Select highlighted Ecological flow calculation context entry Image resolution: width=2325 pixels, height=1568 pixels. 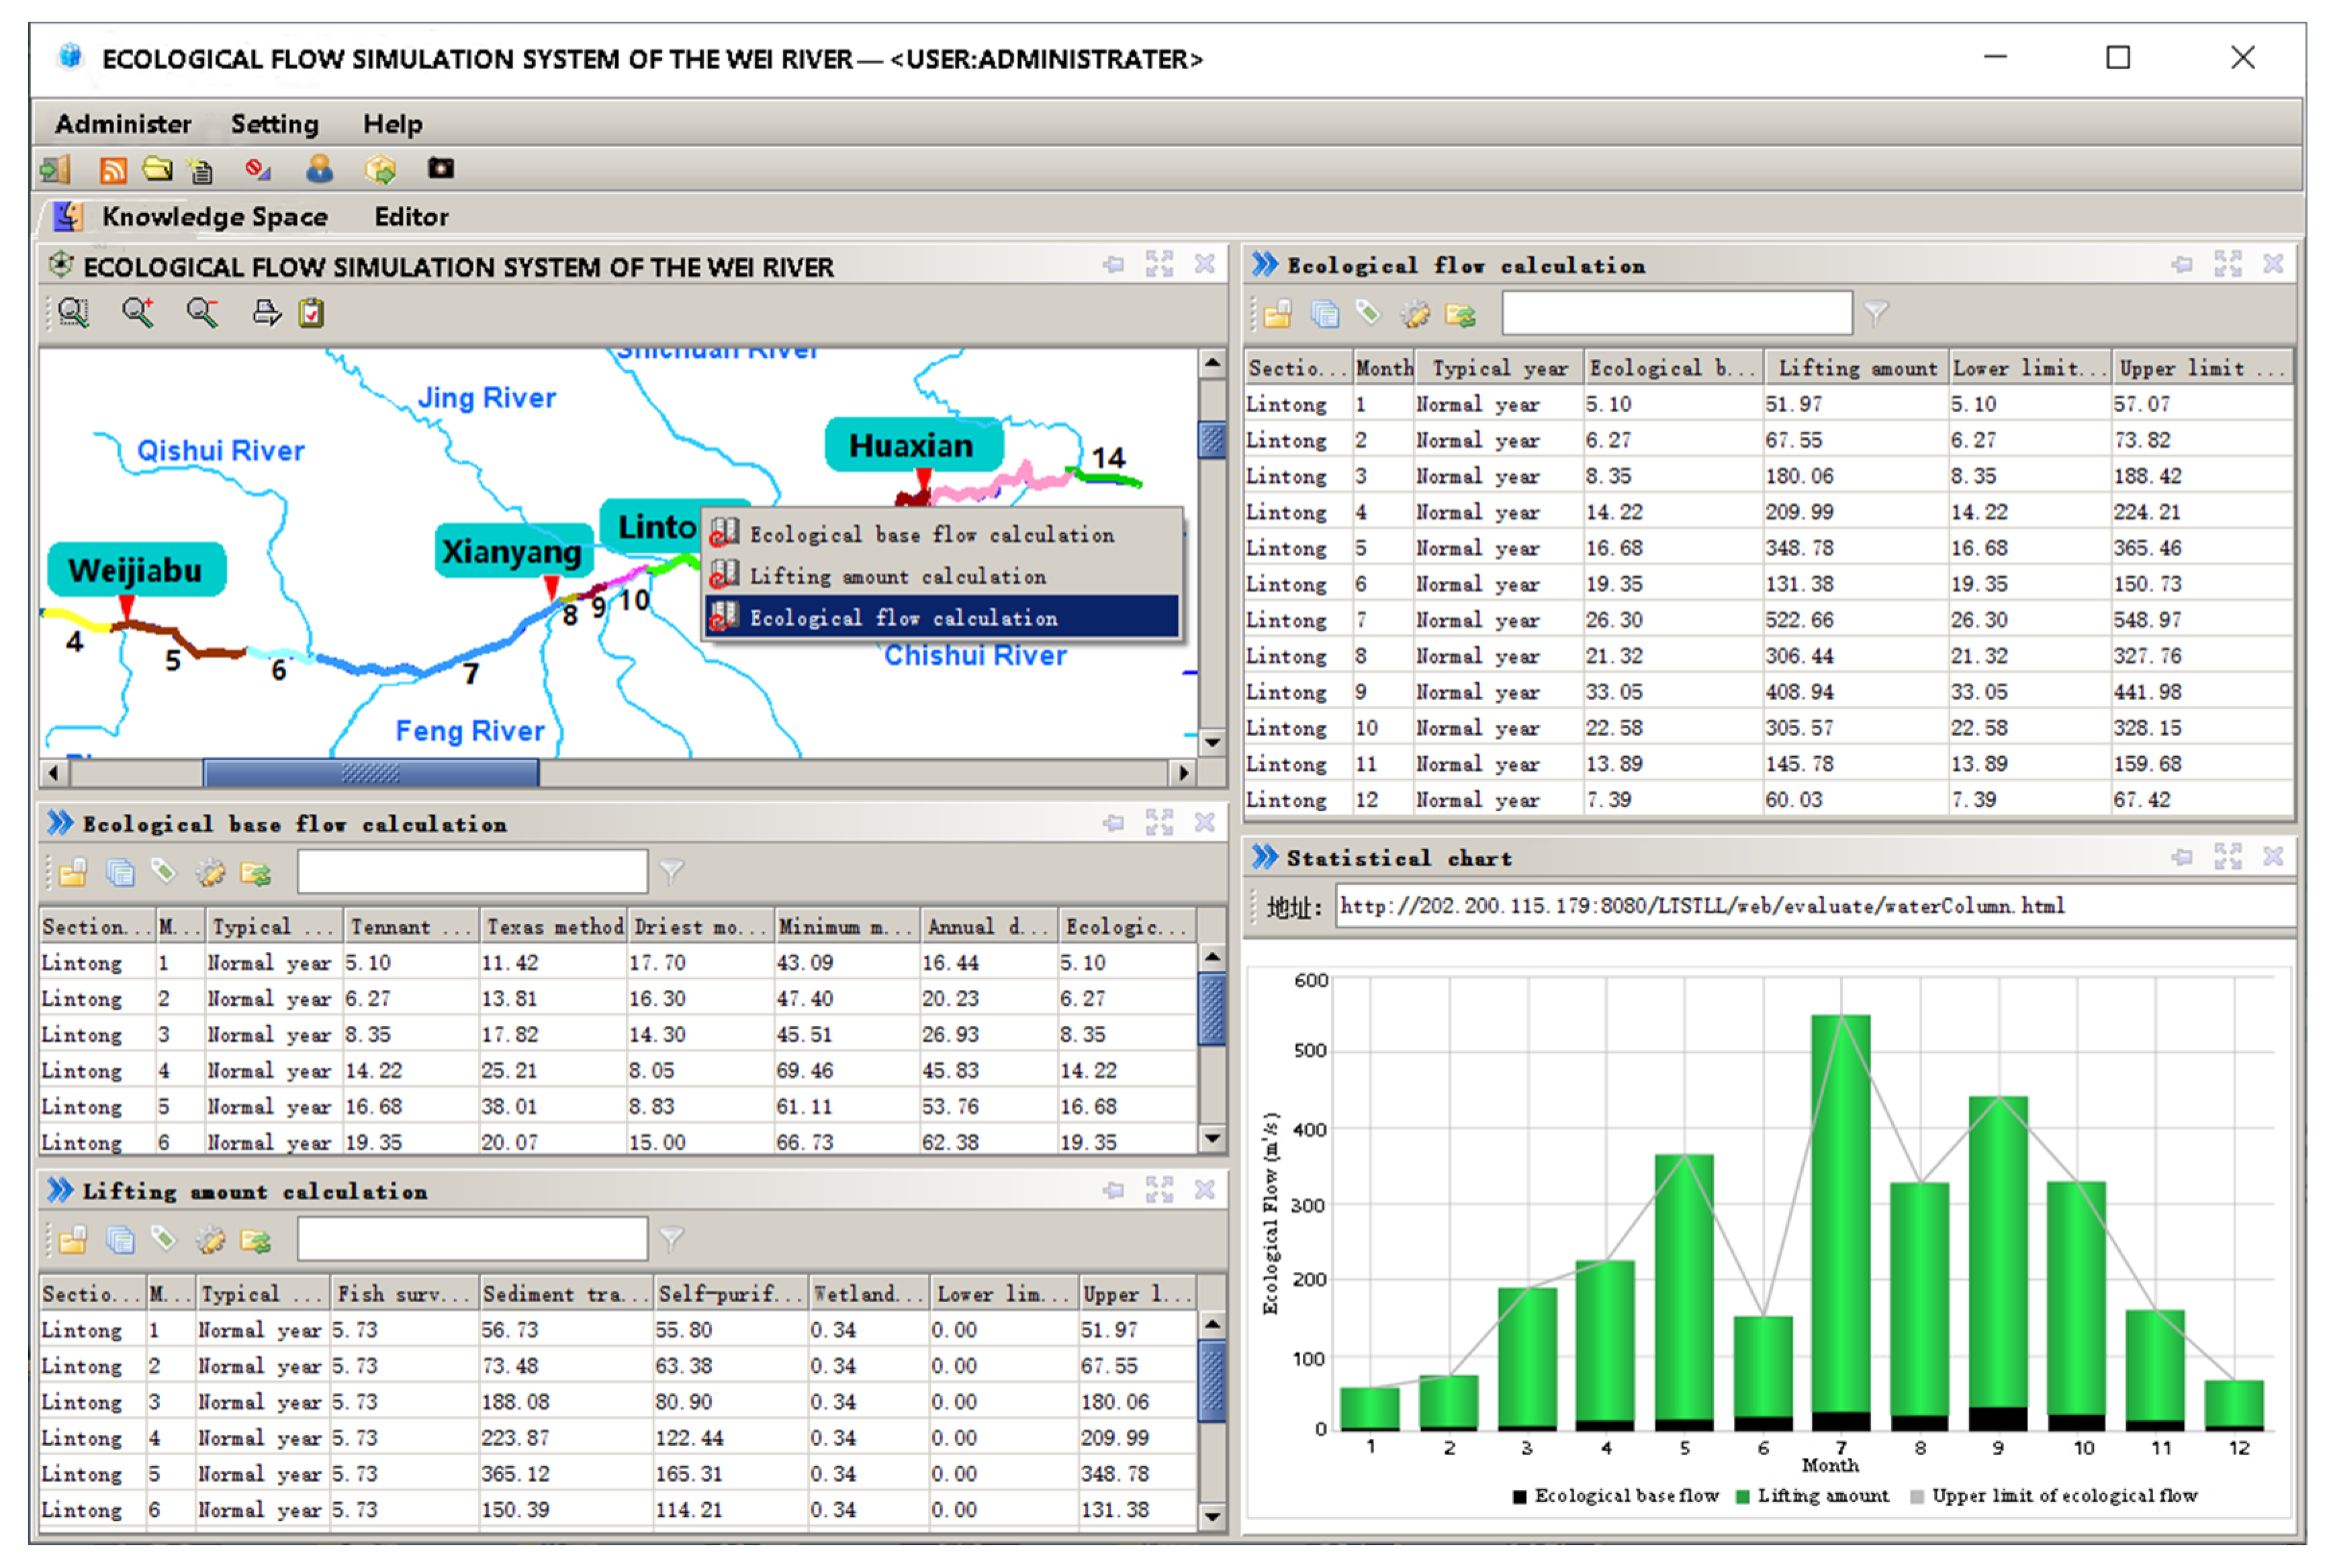pos(942,617)
